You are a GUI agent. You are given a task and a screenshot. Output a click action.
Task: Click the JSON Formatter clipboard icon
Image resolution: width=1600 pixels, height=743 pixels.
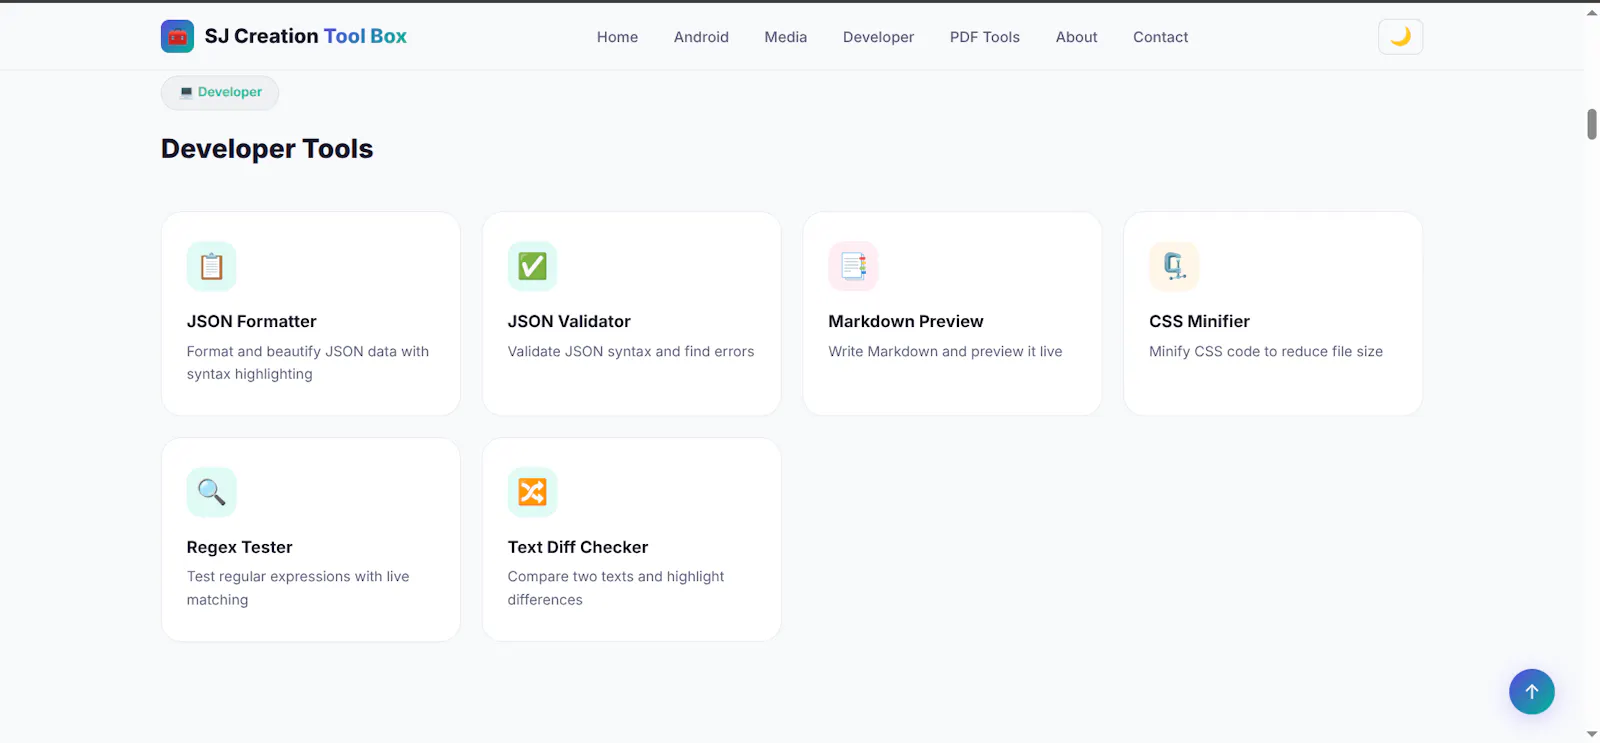(211, 266)
